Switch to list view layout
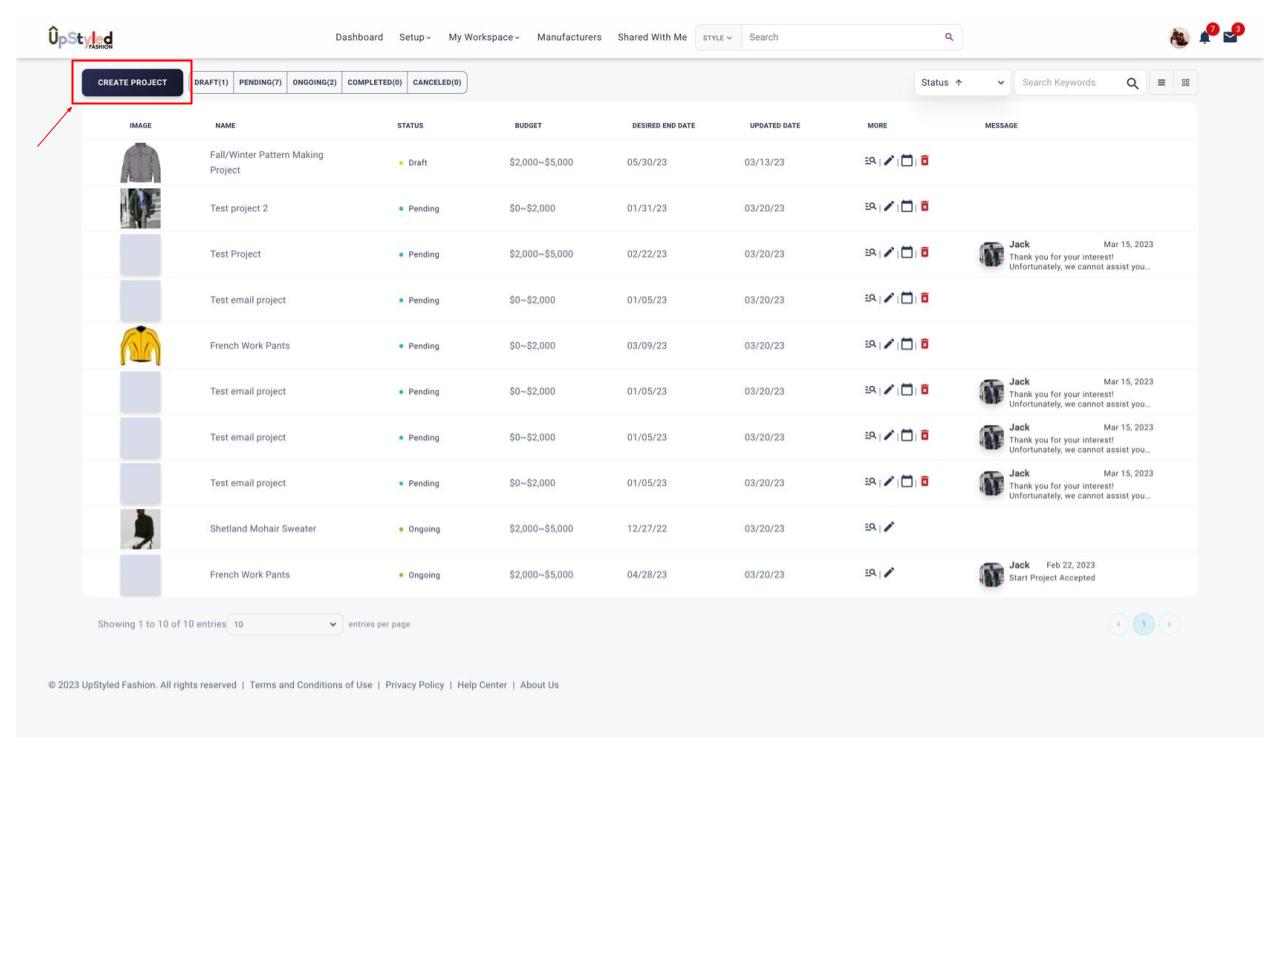This screenshot has width=1280, height=960. pos(1161,83)
